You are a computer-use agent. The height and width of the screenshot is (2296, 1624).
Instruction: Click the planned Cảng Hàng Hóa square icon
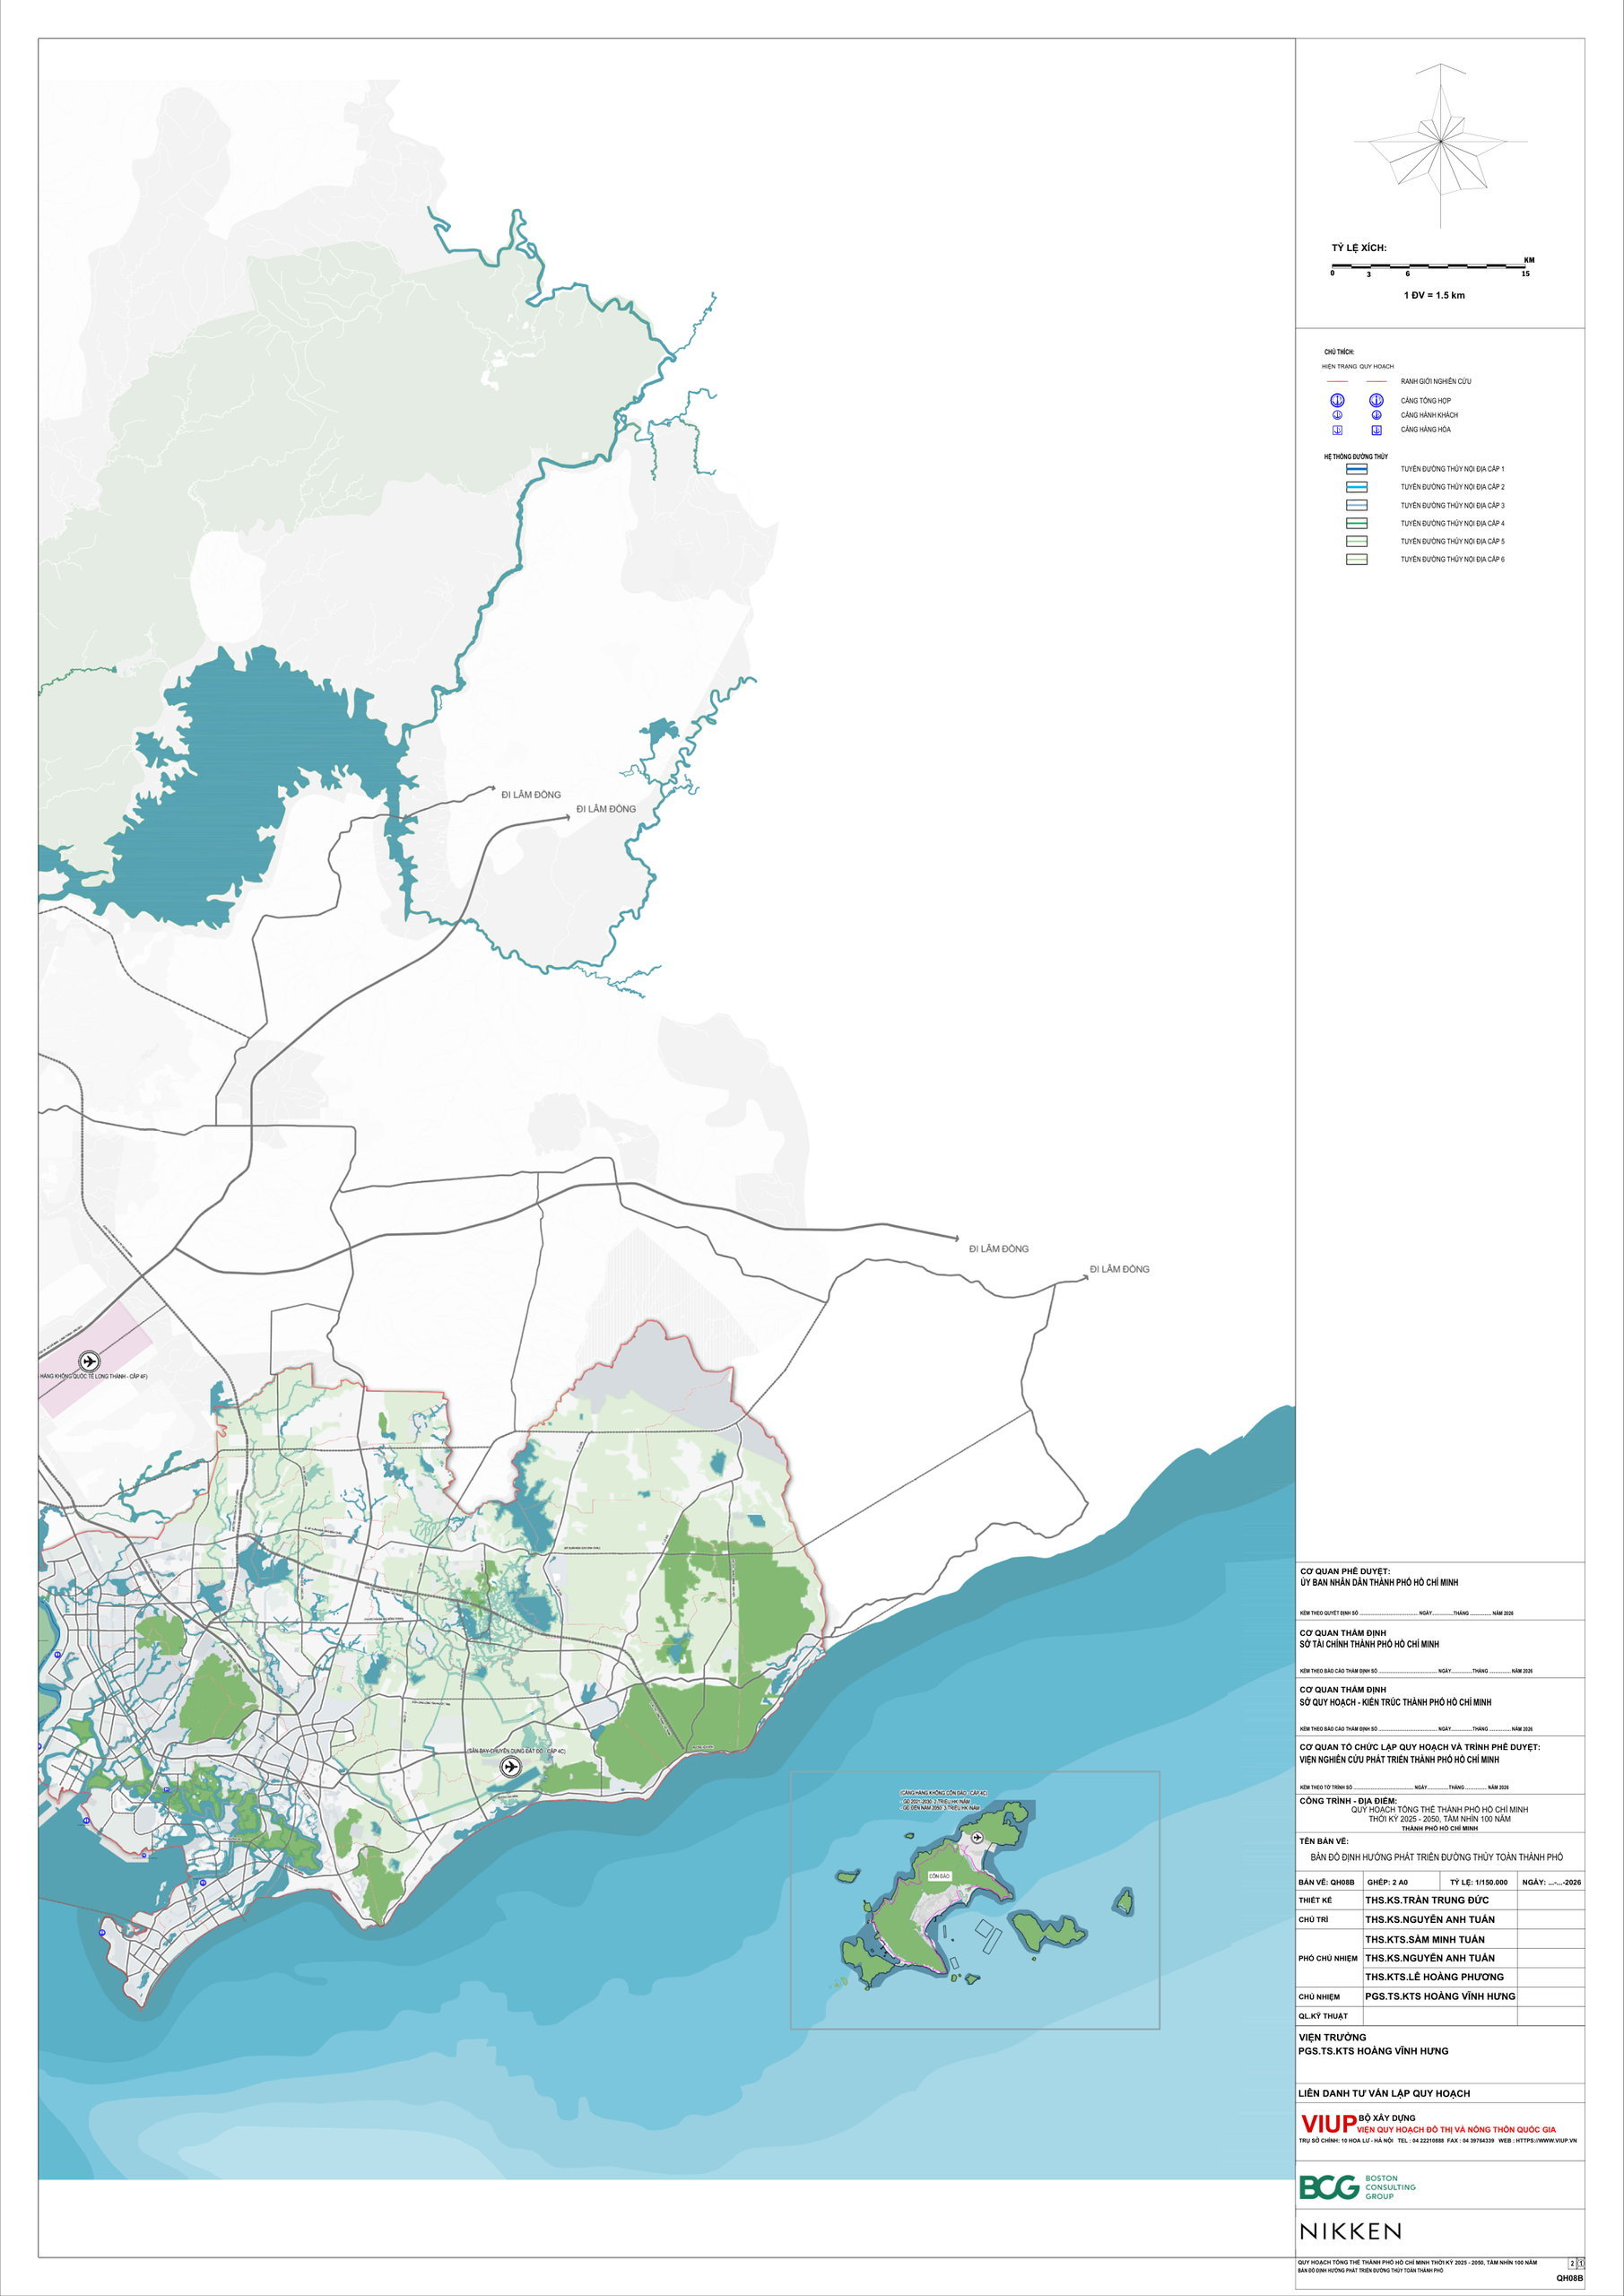tap(1376, 430)
